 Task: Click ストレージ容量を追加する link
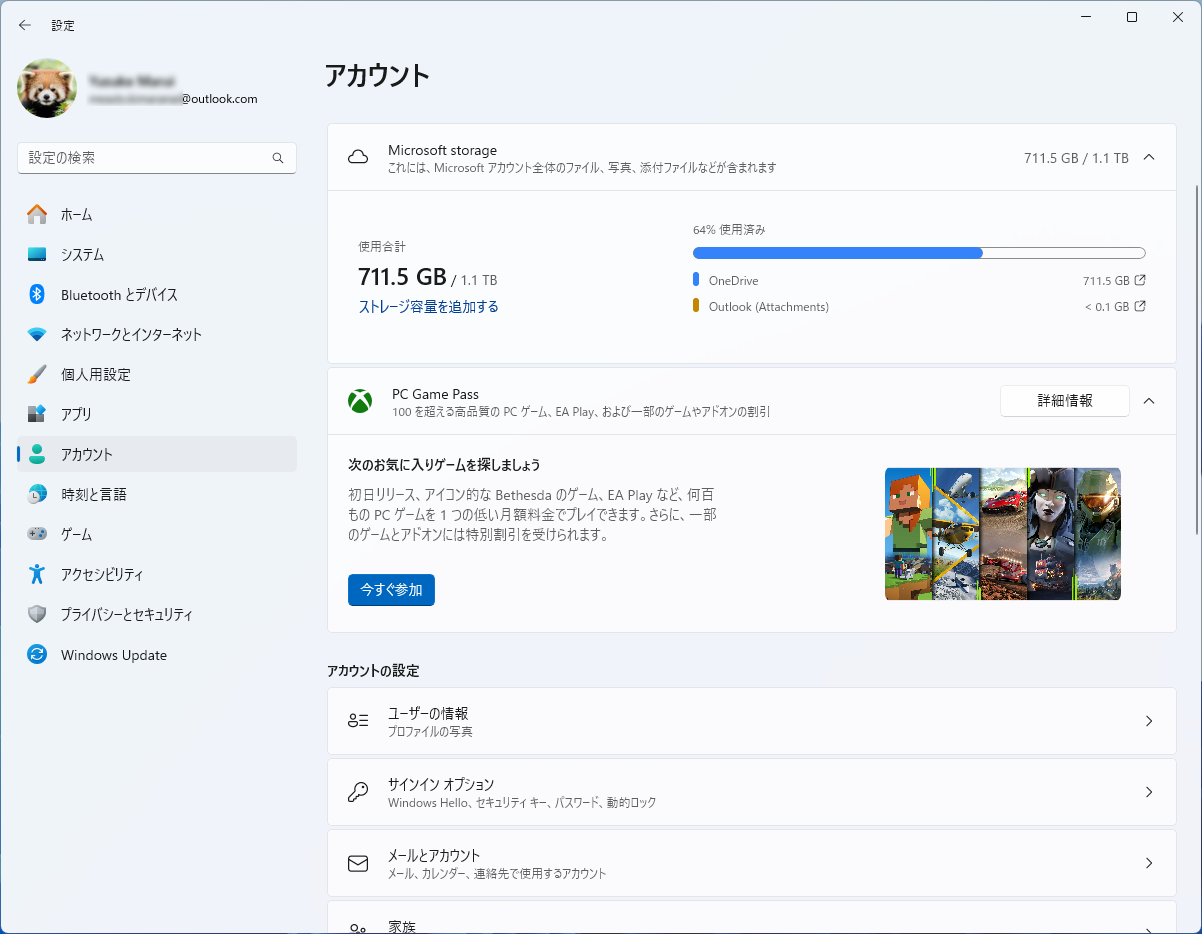coord(428,307)
